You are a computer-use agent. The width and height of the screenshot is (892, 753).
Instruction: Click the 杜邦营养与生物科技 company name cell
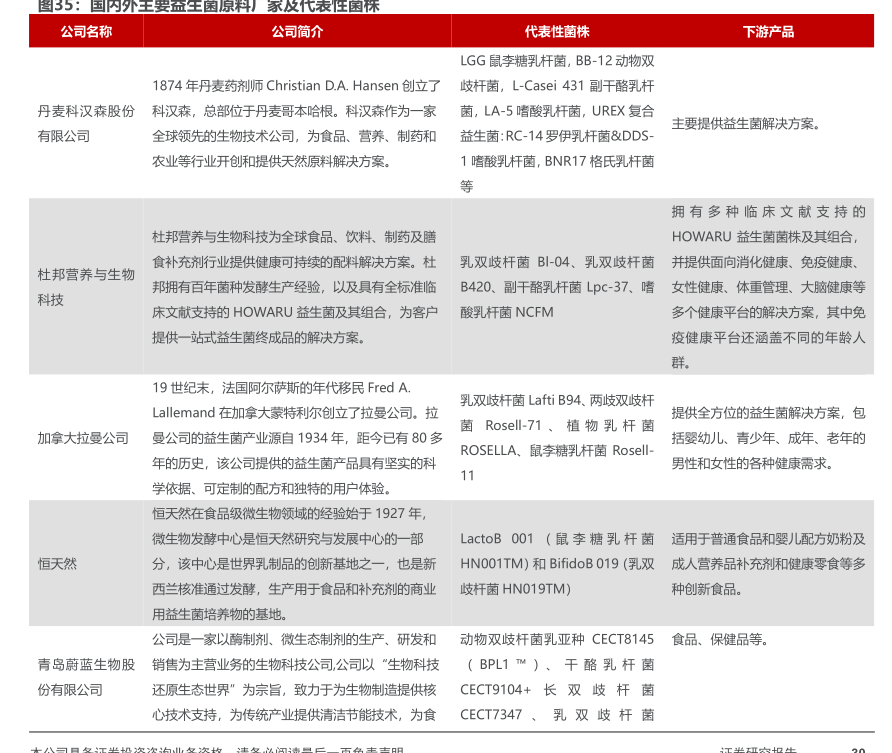[86, 286]
